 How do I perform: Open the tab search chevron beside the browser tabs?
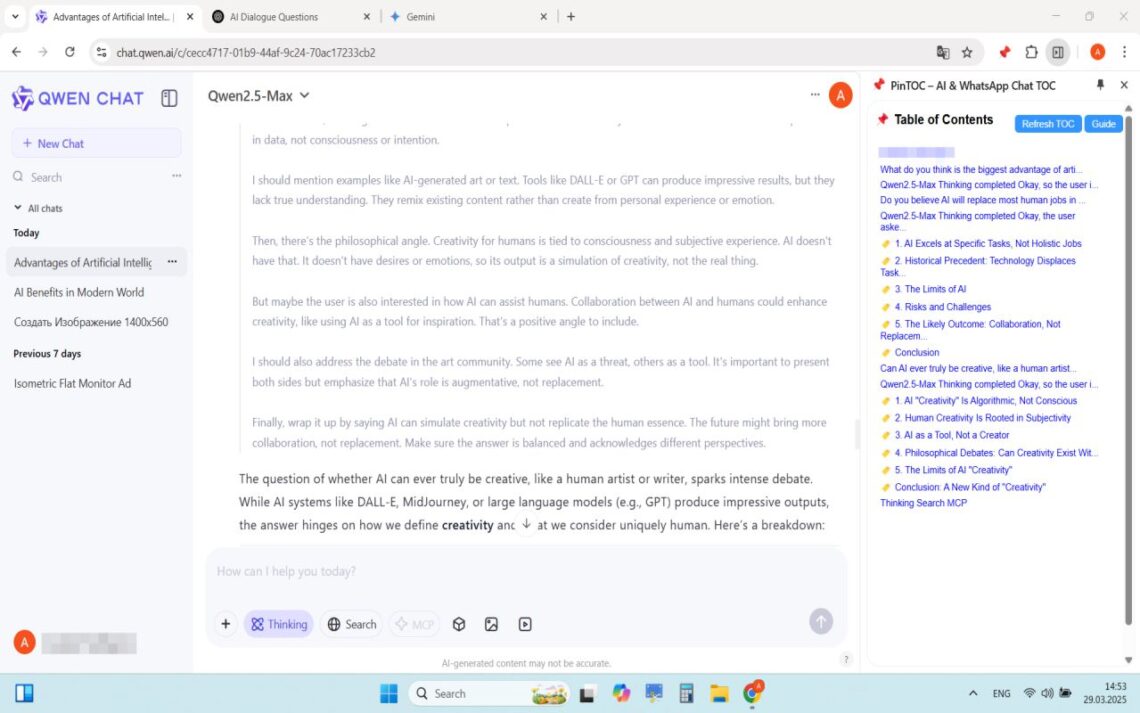[x=14, y=16]
